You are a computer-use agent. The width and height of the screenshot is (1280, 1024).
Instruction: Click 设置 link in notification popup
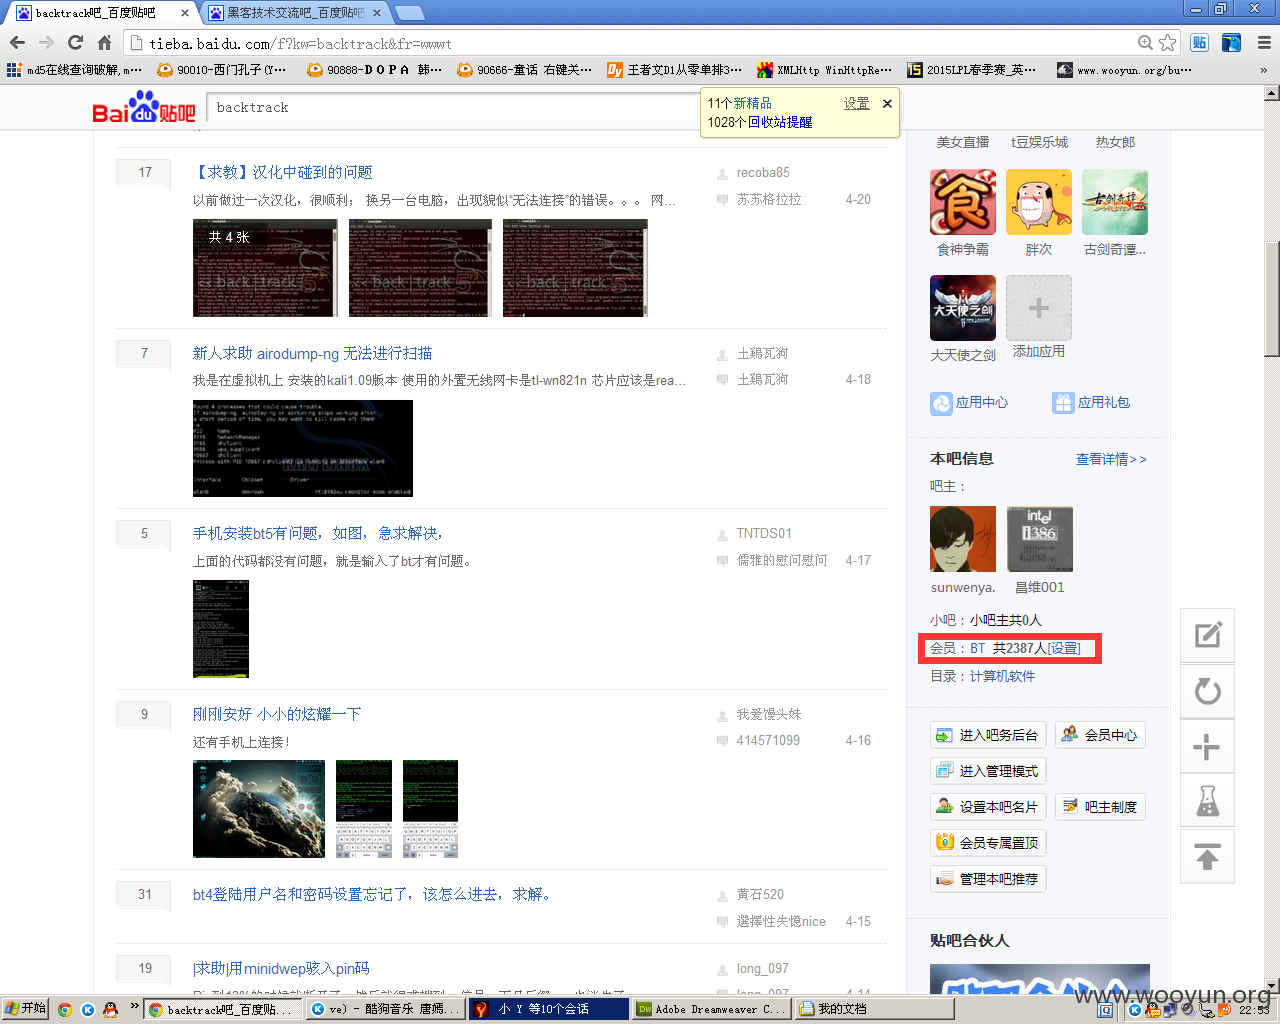pyautogui.click(x=856, y=103)
